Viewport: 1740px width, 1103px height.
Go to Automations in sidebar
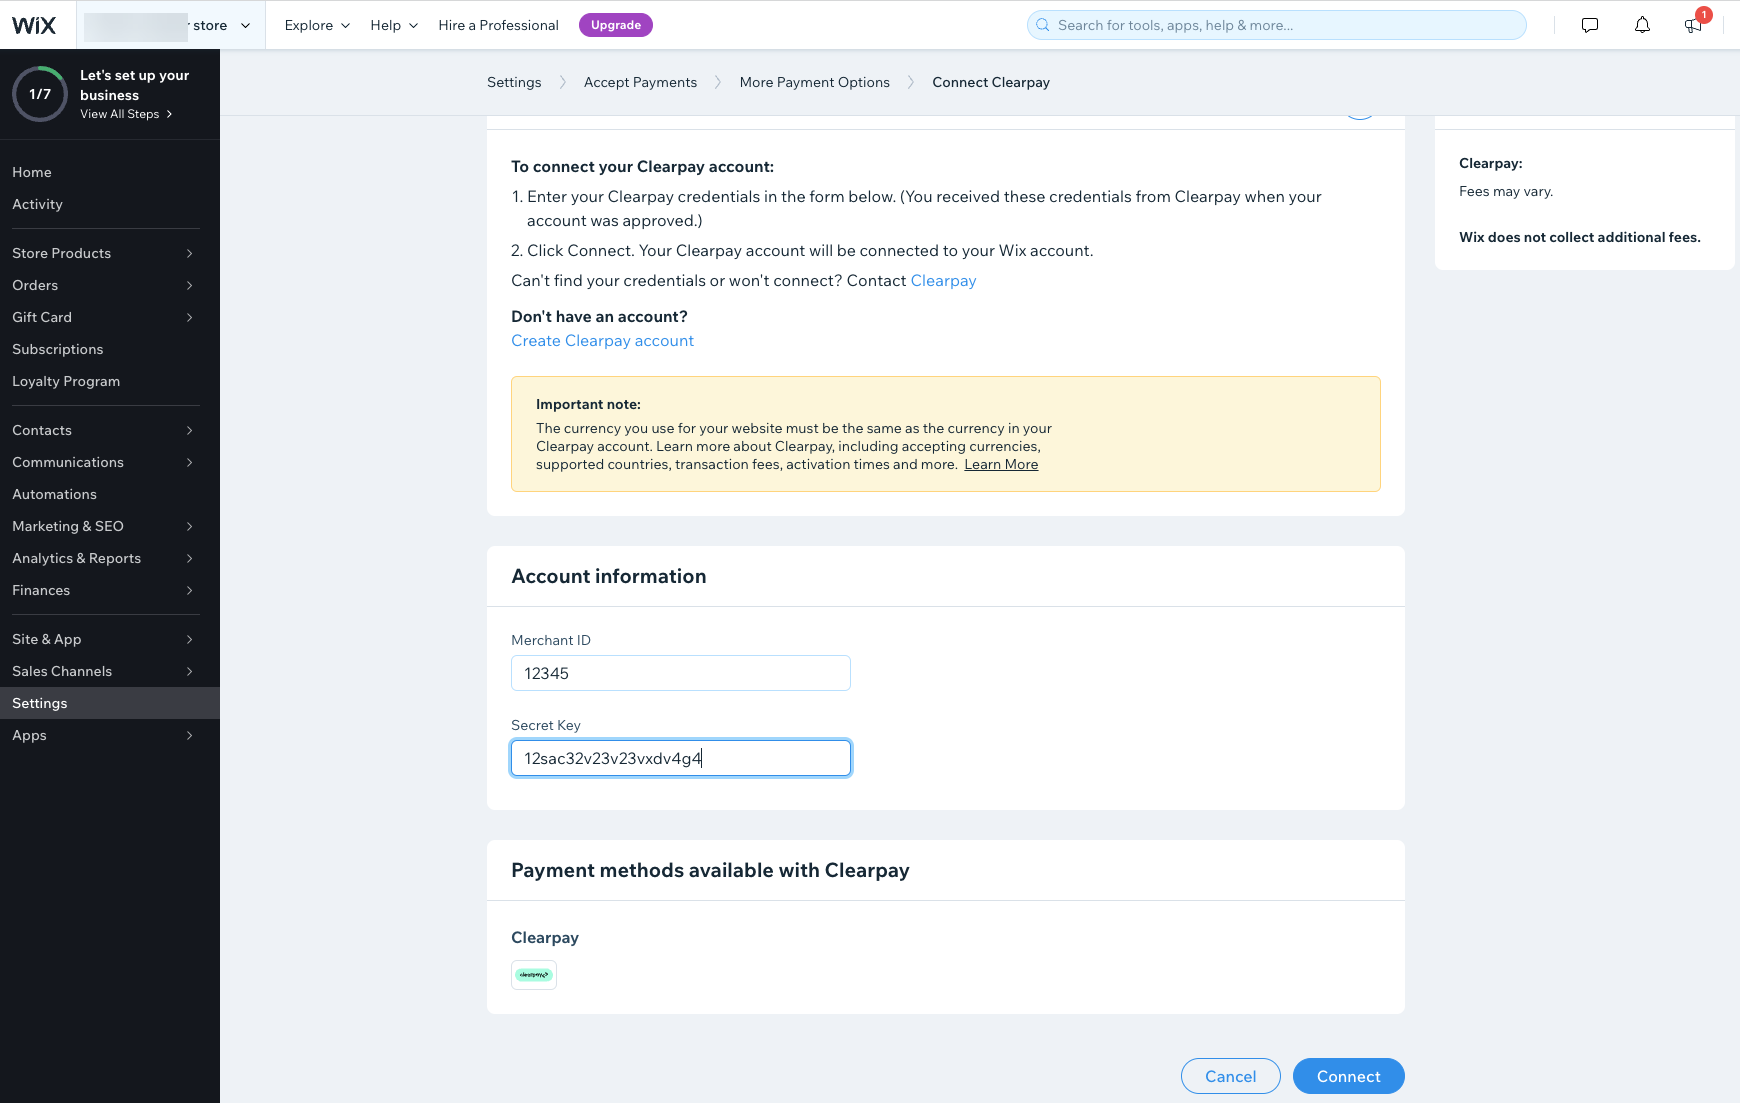(x=54, y=494)
